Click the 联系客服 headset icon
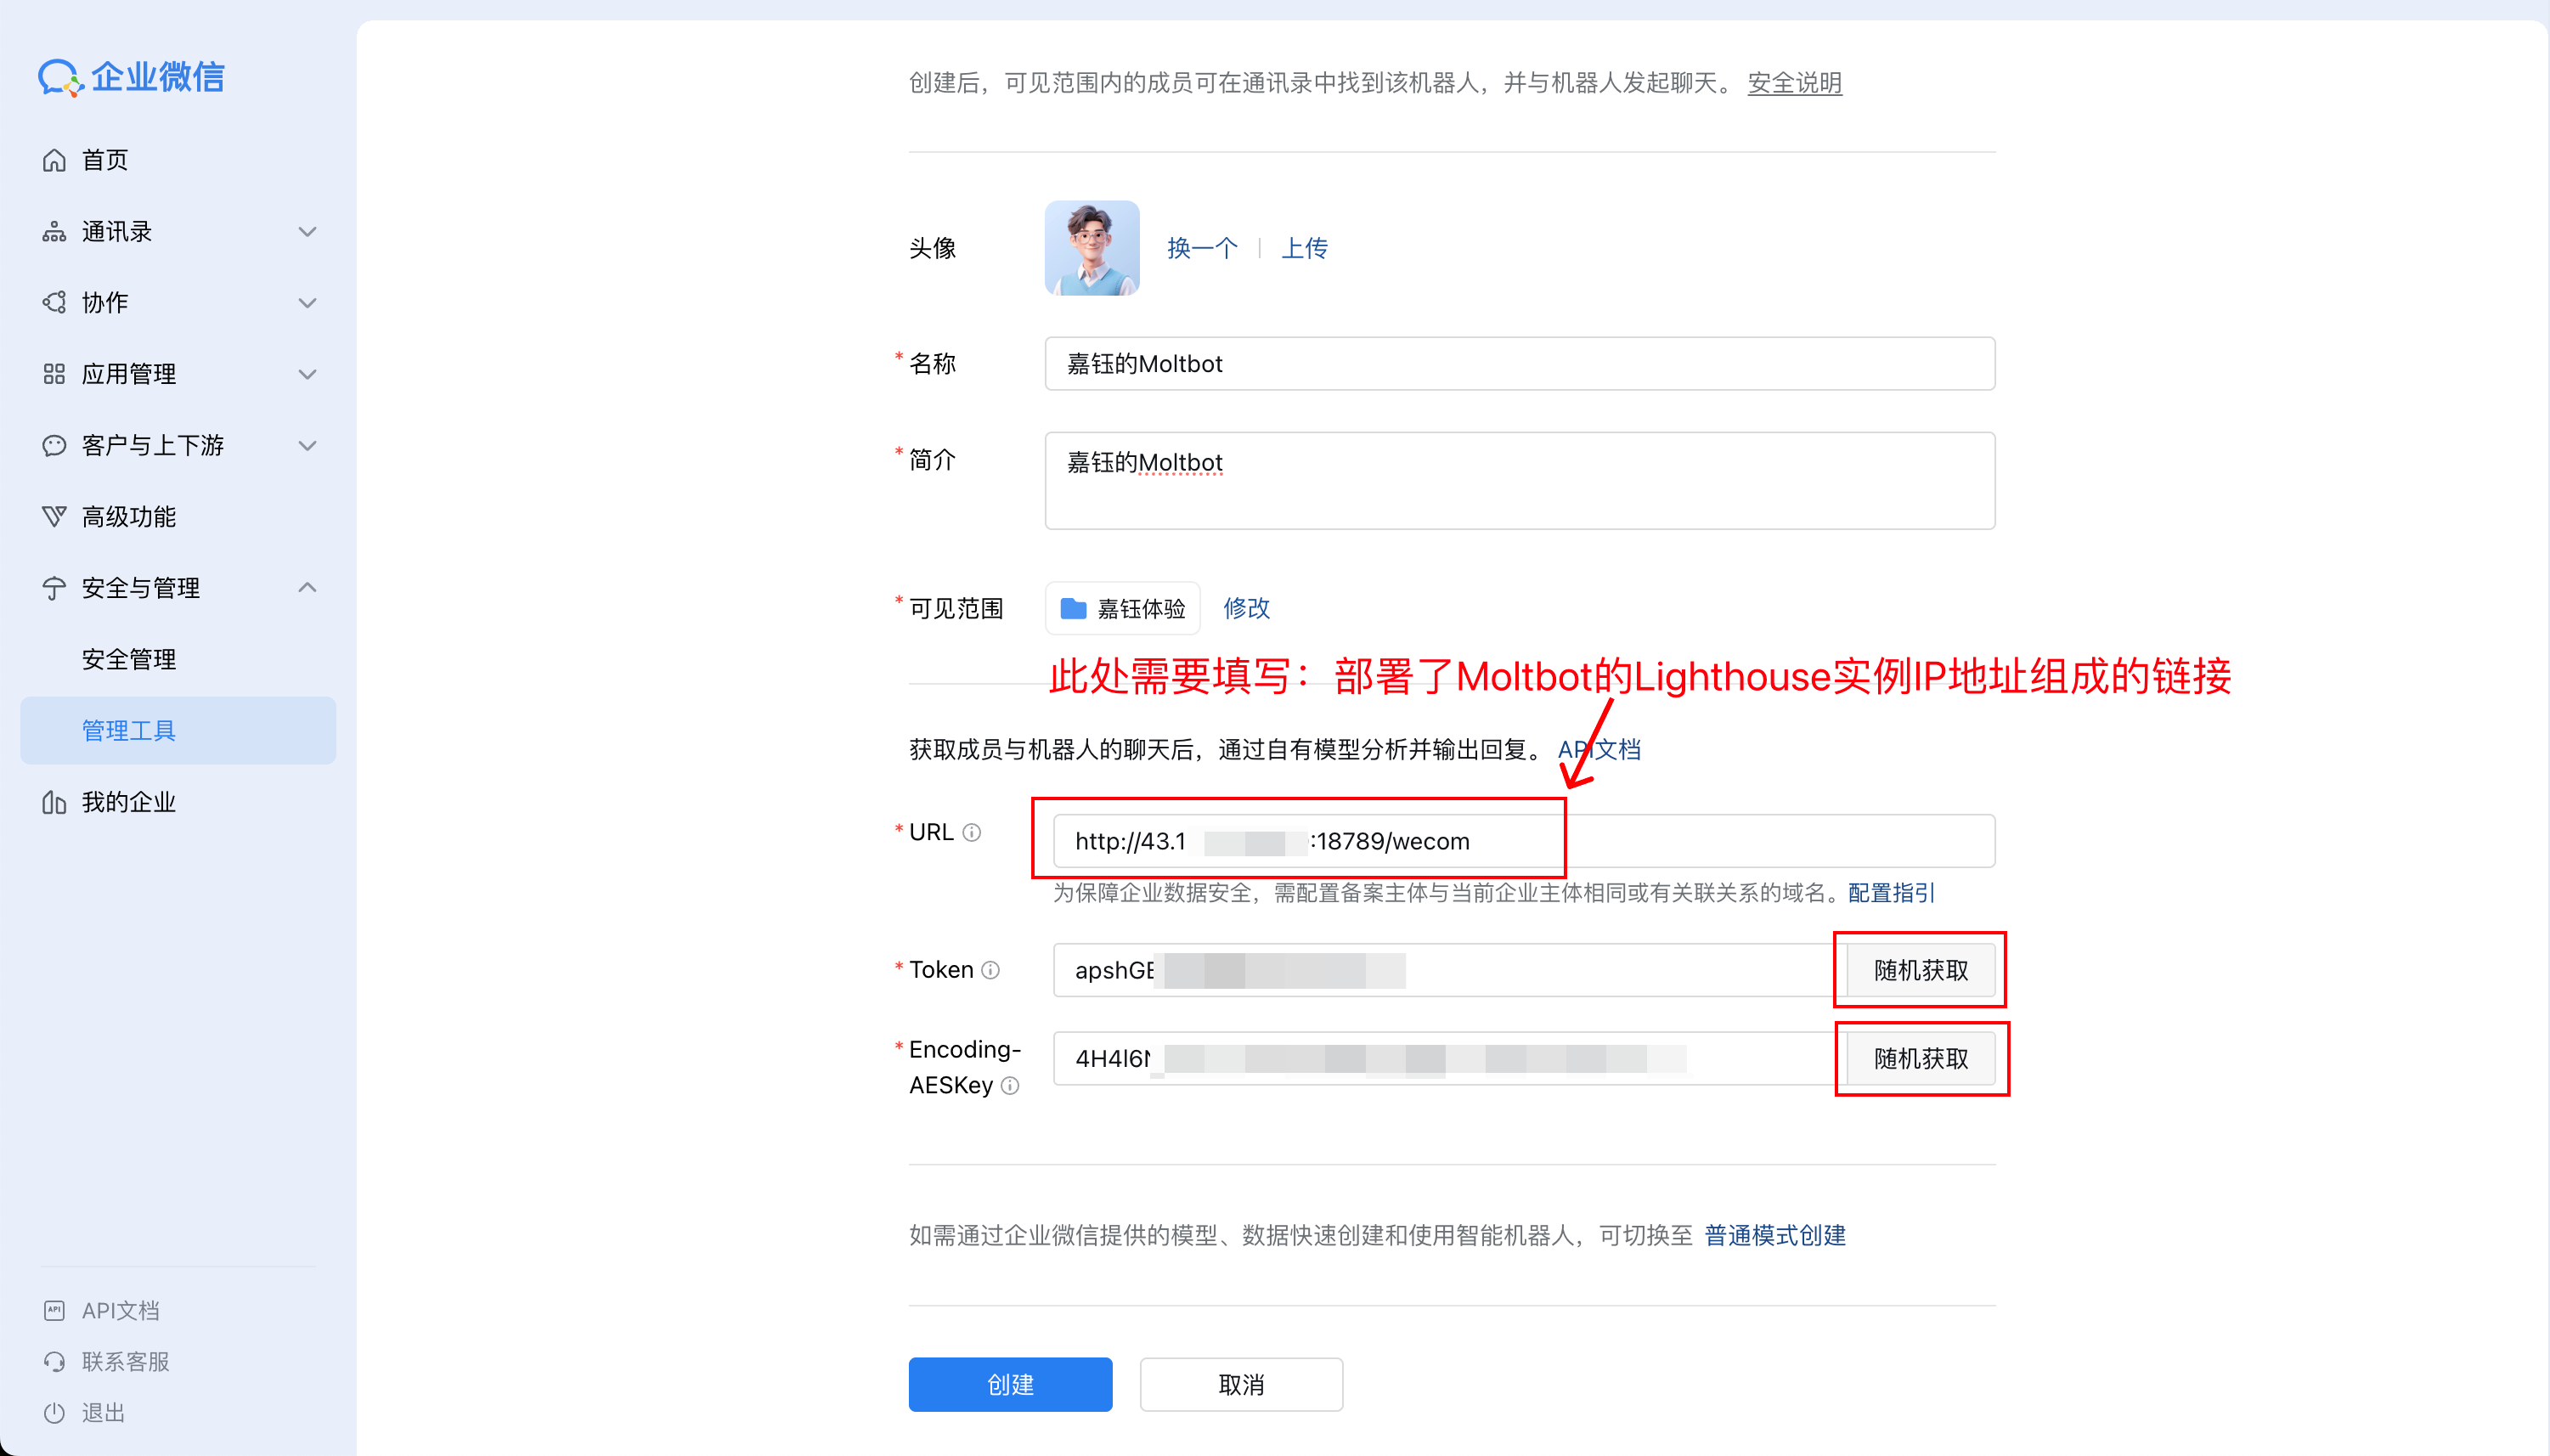Viewport: 2550px width, 1456px height. click(x=56, y=1361)
